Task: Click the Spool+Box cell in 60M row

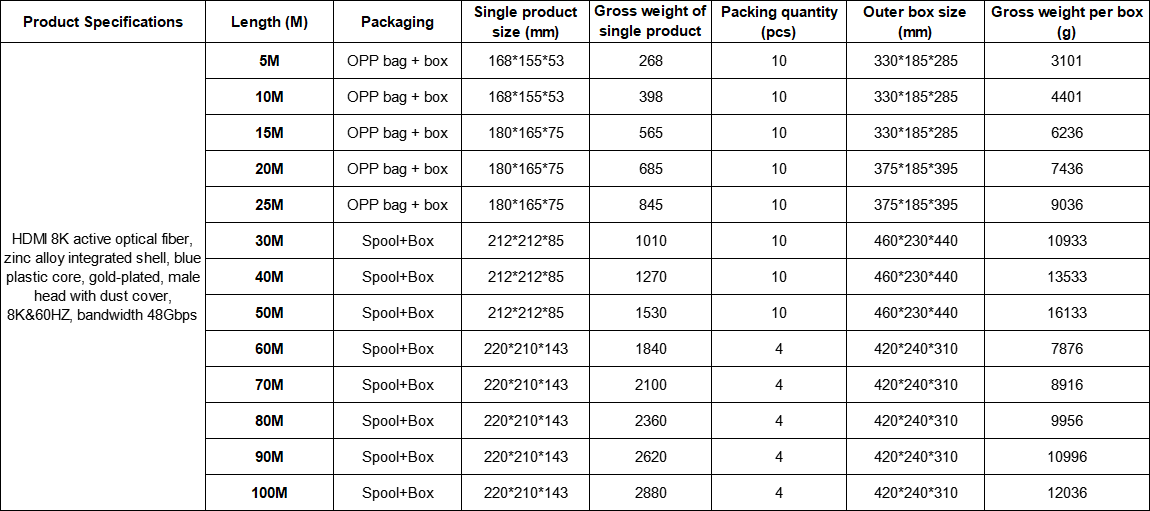Action: click(x=398, y=349)
